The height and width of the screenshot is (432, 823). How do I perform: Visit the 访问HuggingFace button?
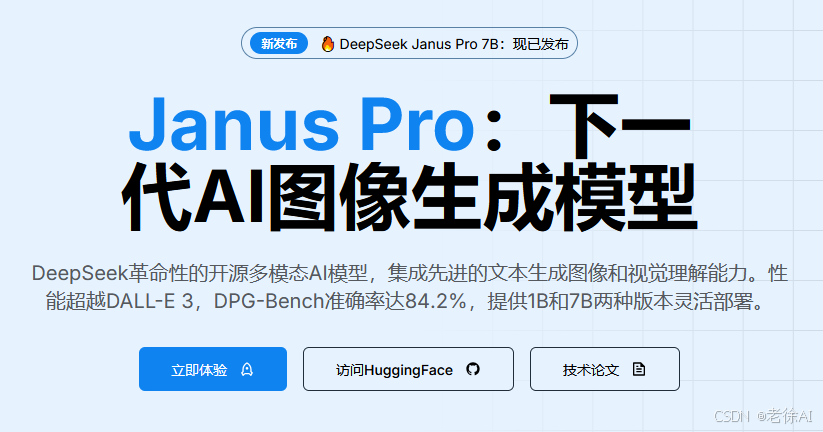[x=408, y=369]
